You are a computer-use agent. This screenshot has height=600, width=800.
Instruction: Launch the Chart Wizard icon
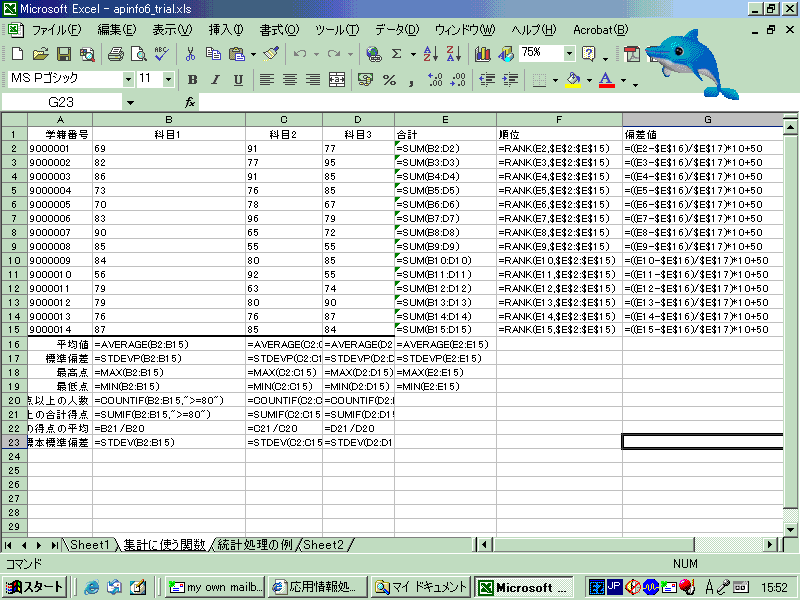tap(485, 53)
